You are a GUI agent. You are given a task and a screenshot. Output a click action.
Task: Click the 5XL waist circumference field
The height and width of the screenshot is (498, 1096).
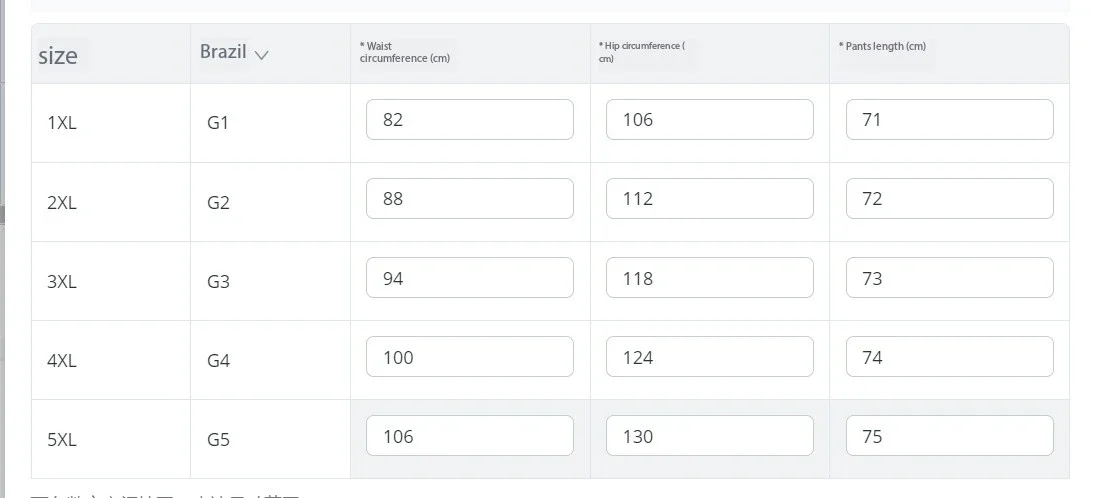[469, 436]
